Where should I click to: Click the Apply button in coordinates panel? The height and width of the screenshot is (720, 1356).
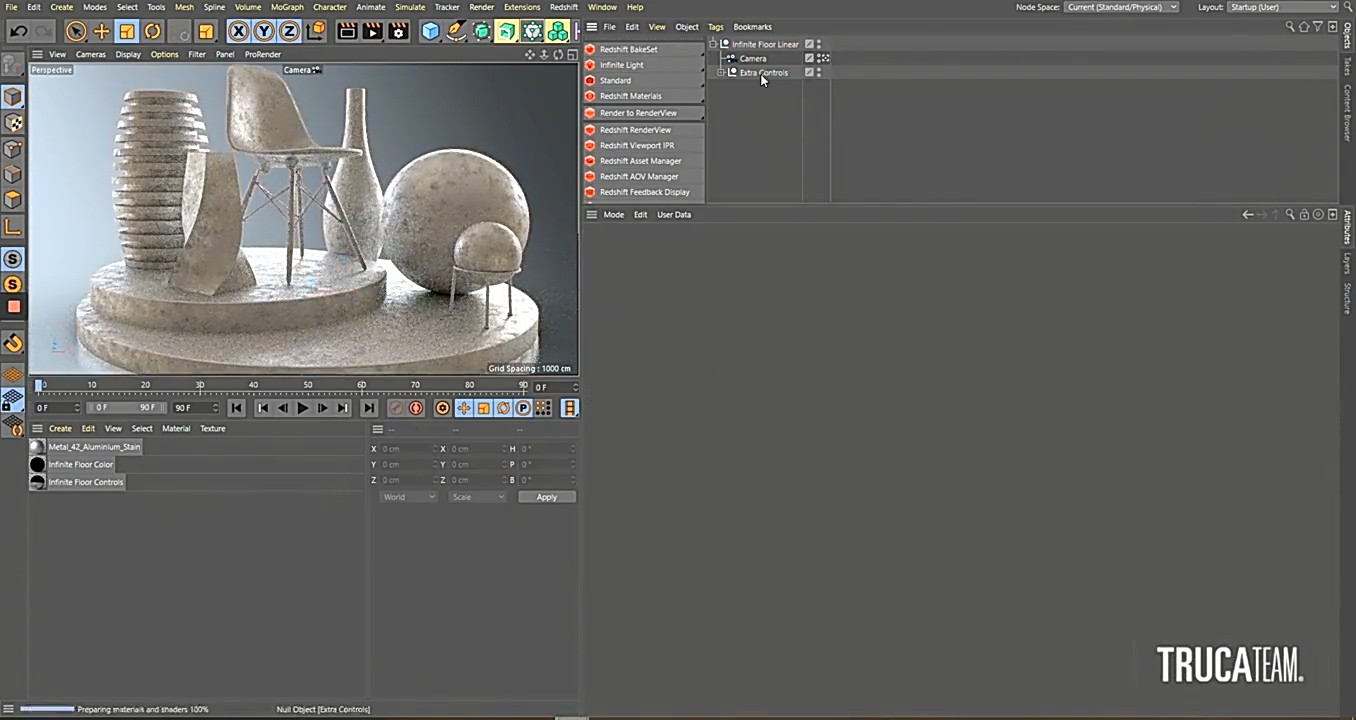click(546, 497)
